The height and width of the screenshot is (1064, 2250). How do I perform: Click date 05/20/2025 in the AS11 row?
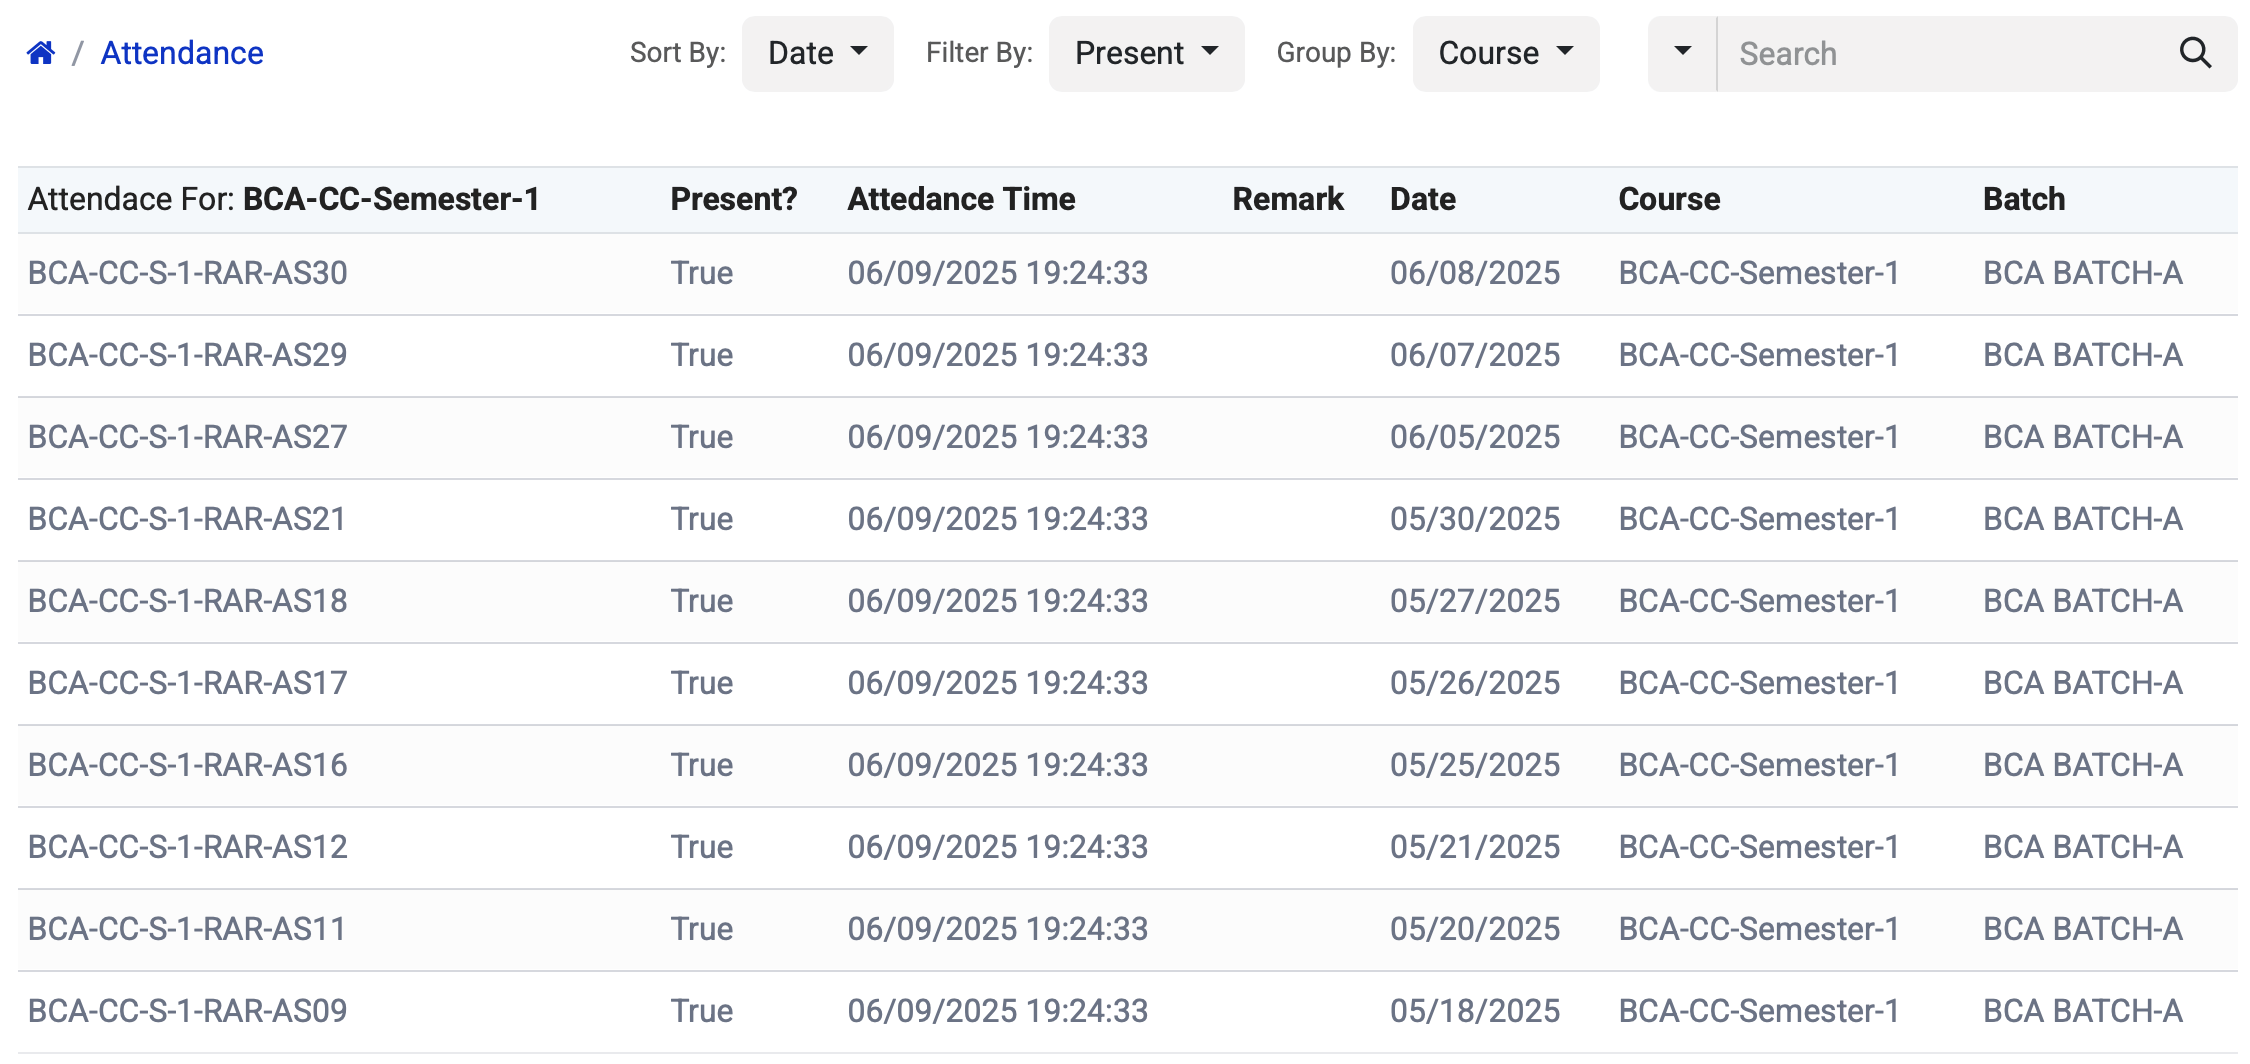point(1475,928)
